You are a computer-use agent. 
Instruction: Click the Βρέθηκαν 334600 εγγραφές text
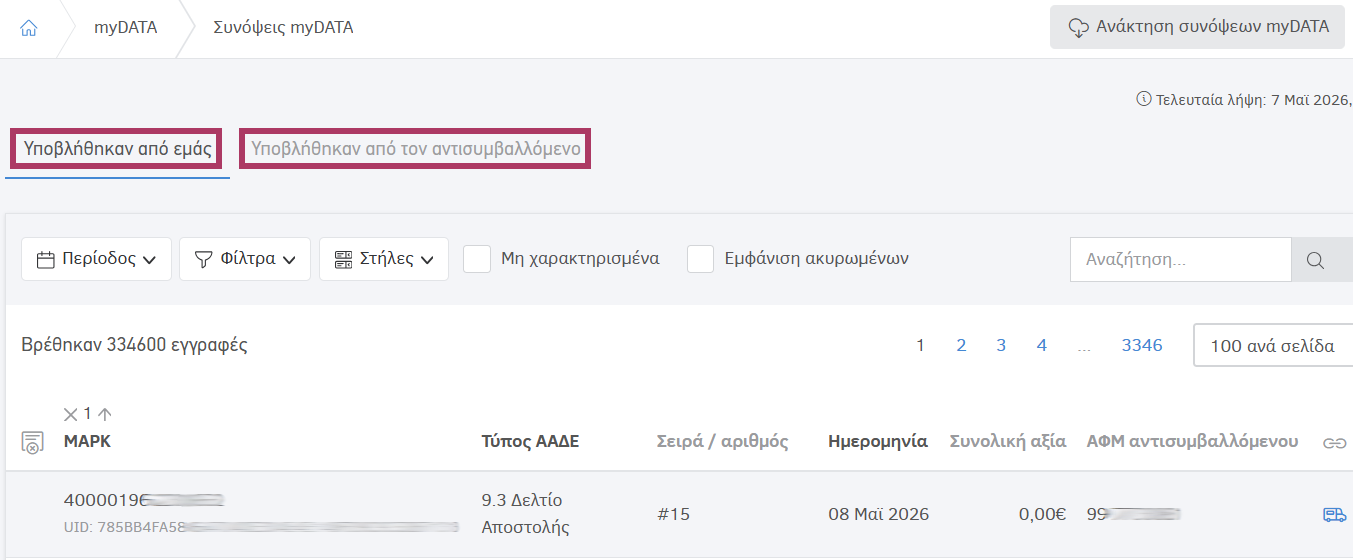pyautogui.click(x=134, y=346)
